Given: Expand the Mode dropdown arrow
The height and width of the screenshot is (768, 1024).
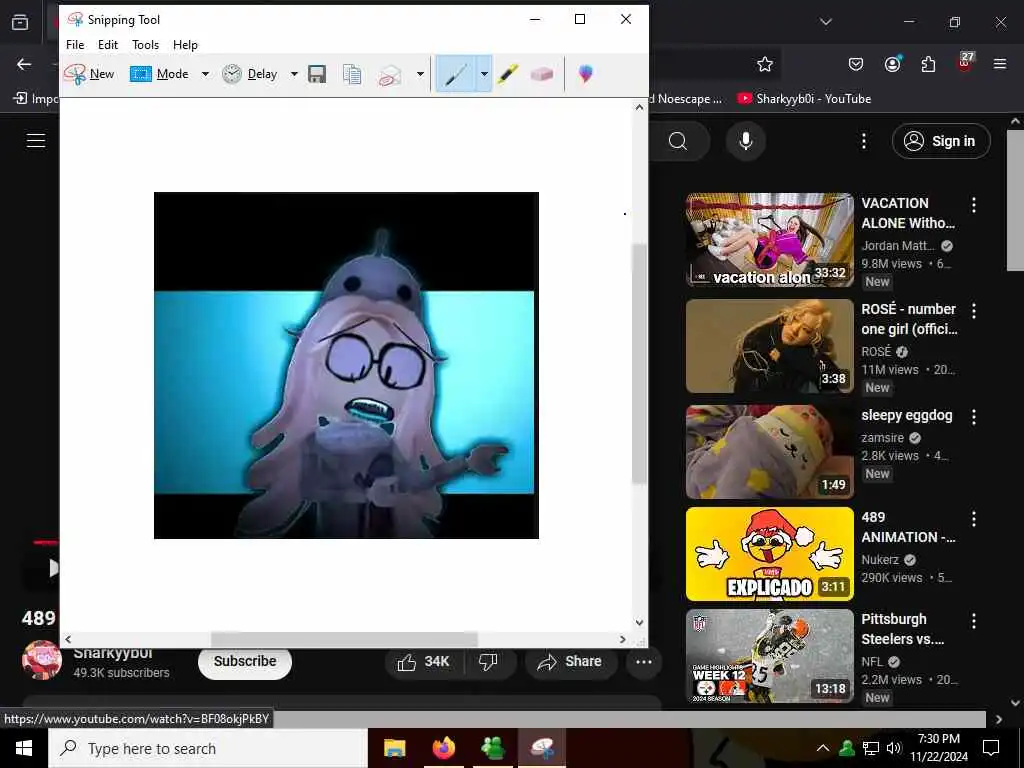Looking at the screenshot, I should (205, 74).
